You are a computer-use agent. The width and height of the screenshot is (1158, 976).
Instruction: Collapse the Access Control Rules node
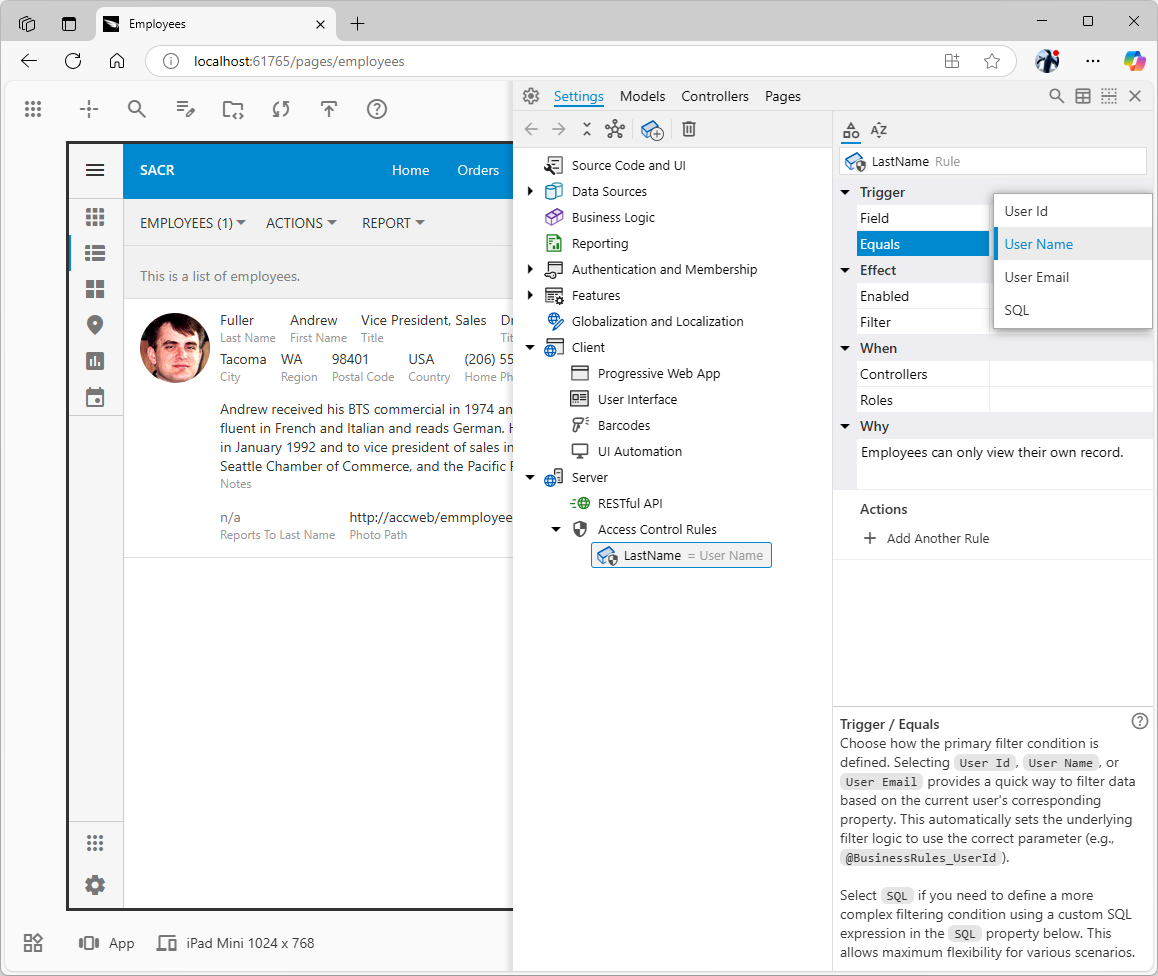(x=556, y=530)
